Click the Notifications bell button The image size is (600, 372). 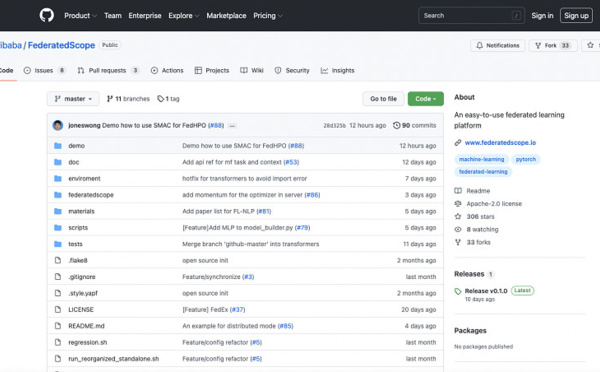coord(497,46)
